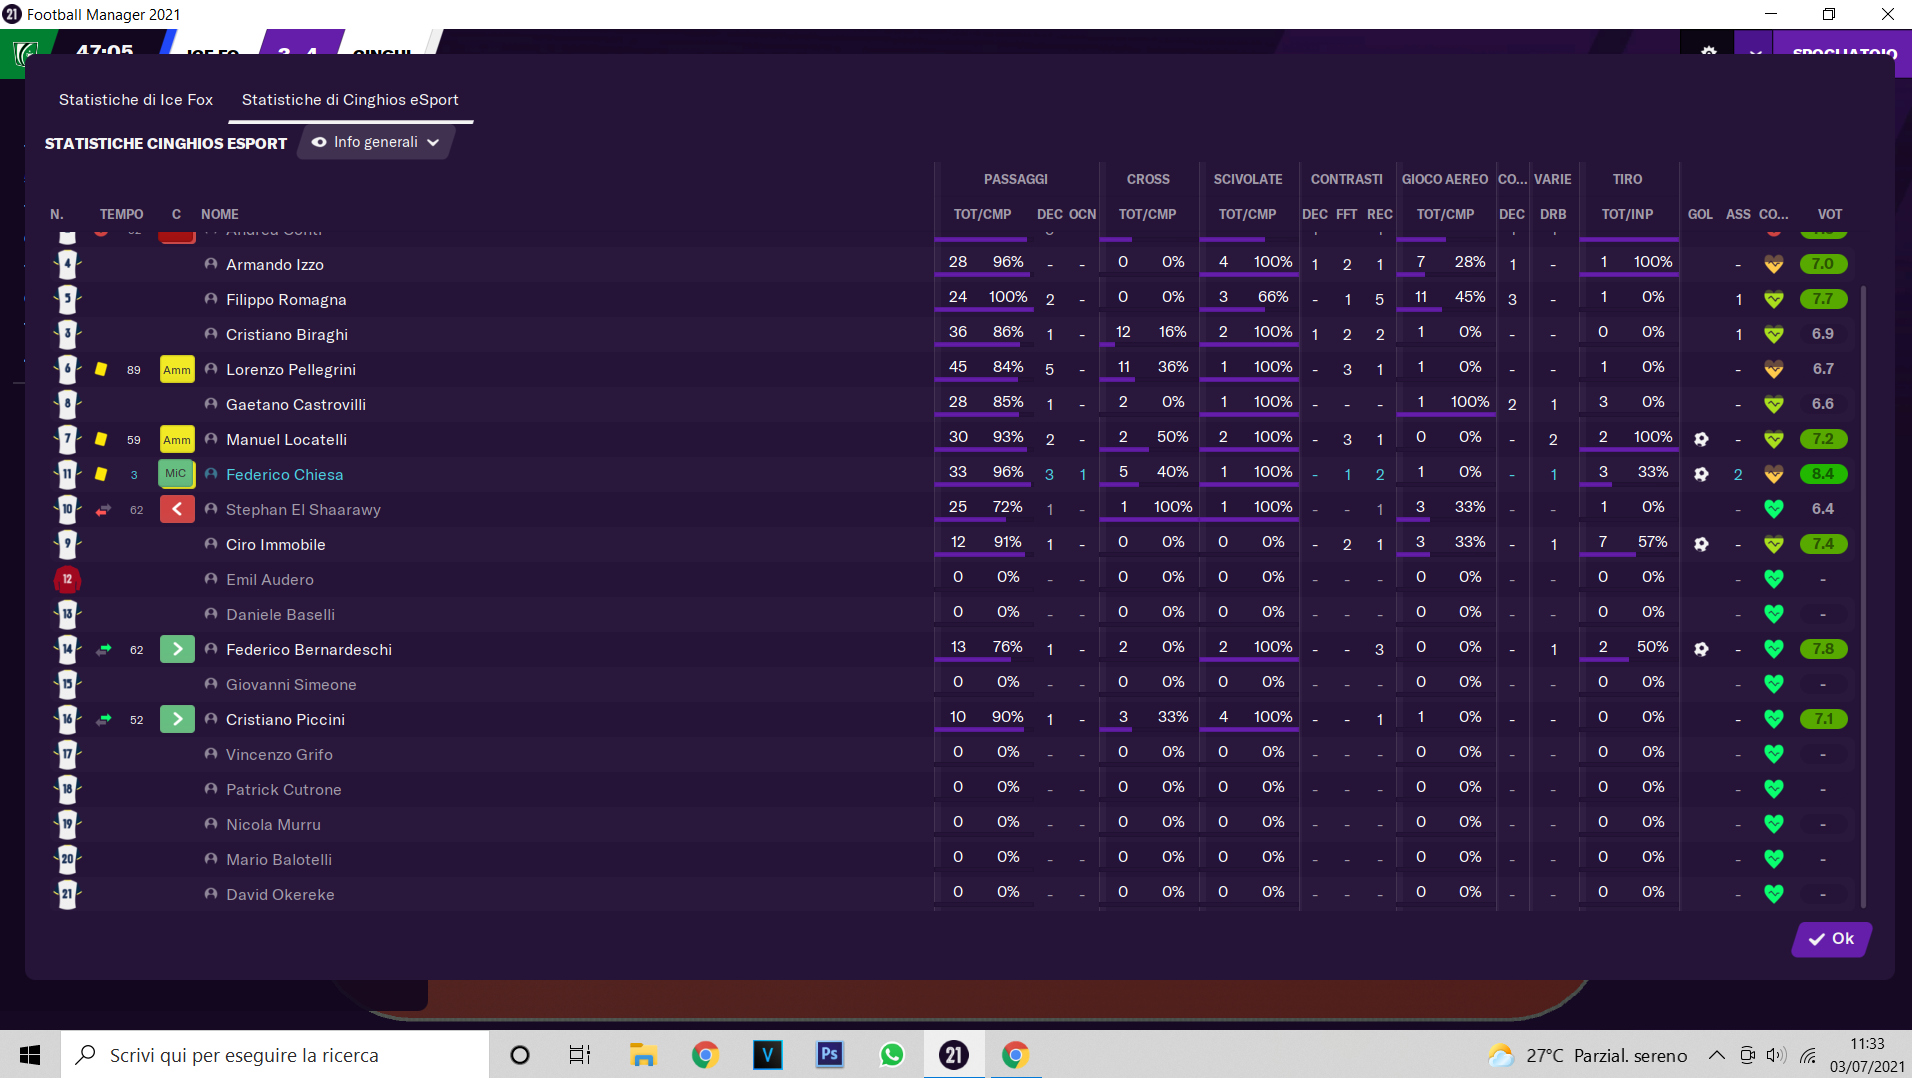Sort by DRB dribbles column header
The width and height of the screenshot is (1912, 1078).
[x=1553, y=214]
